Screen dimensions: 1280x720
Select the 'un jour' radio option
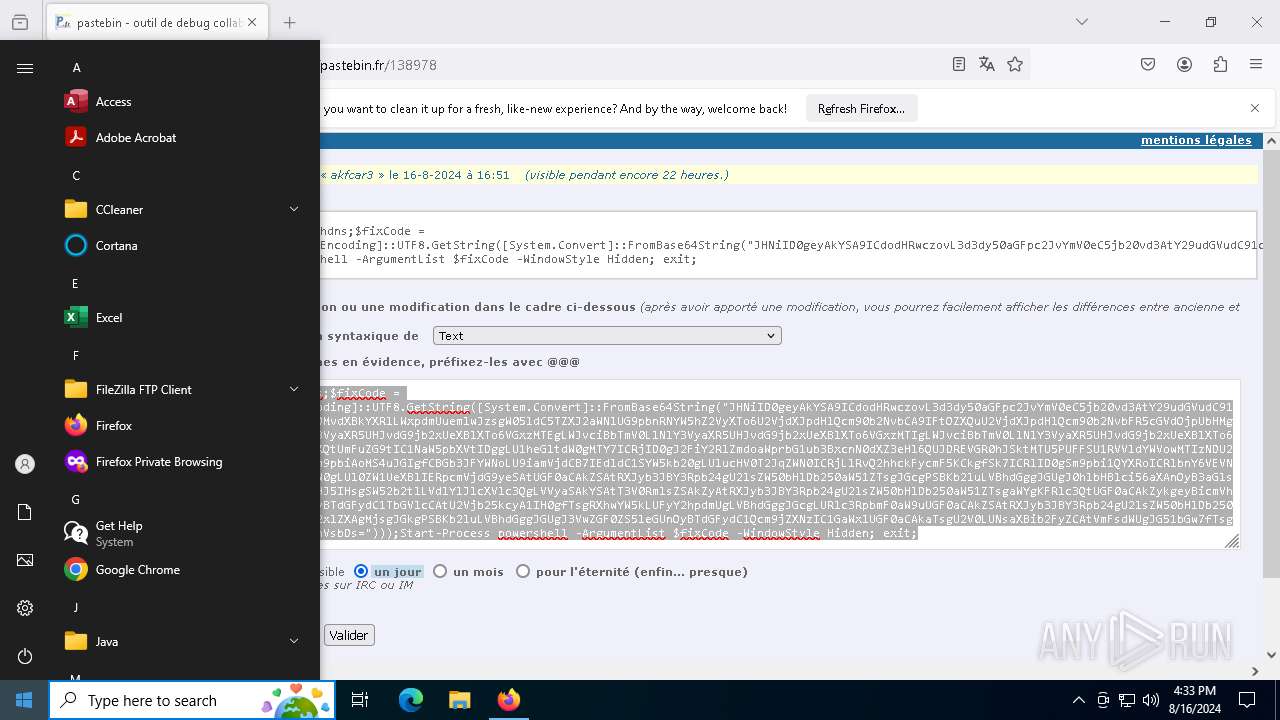point(361,572)
